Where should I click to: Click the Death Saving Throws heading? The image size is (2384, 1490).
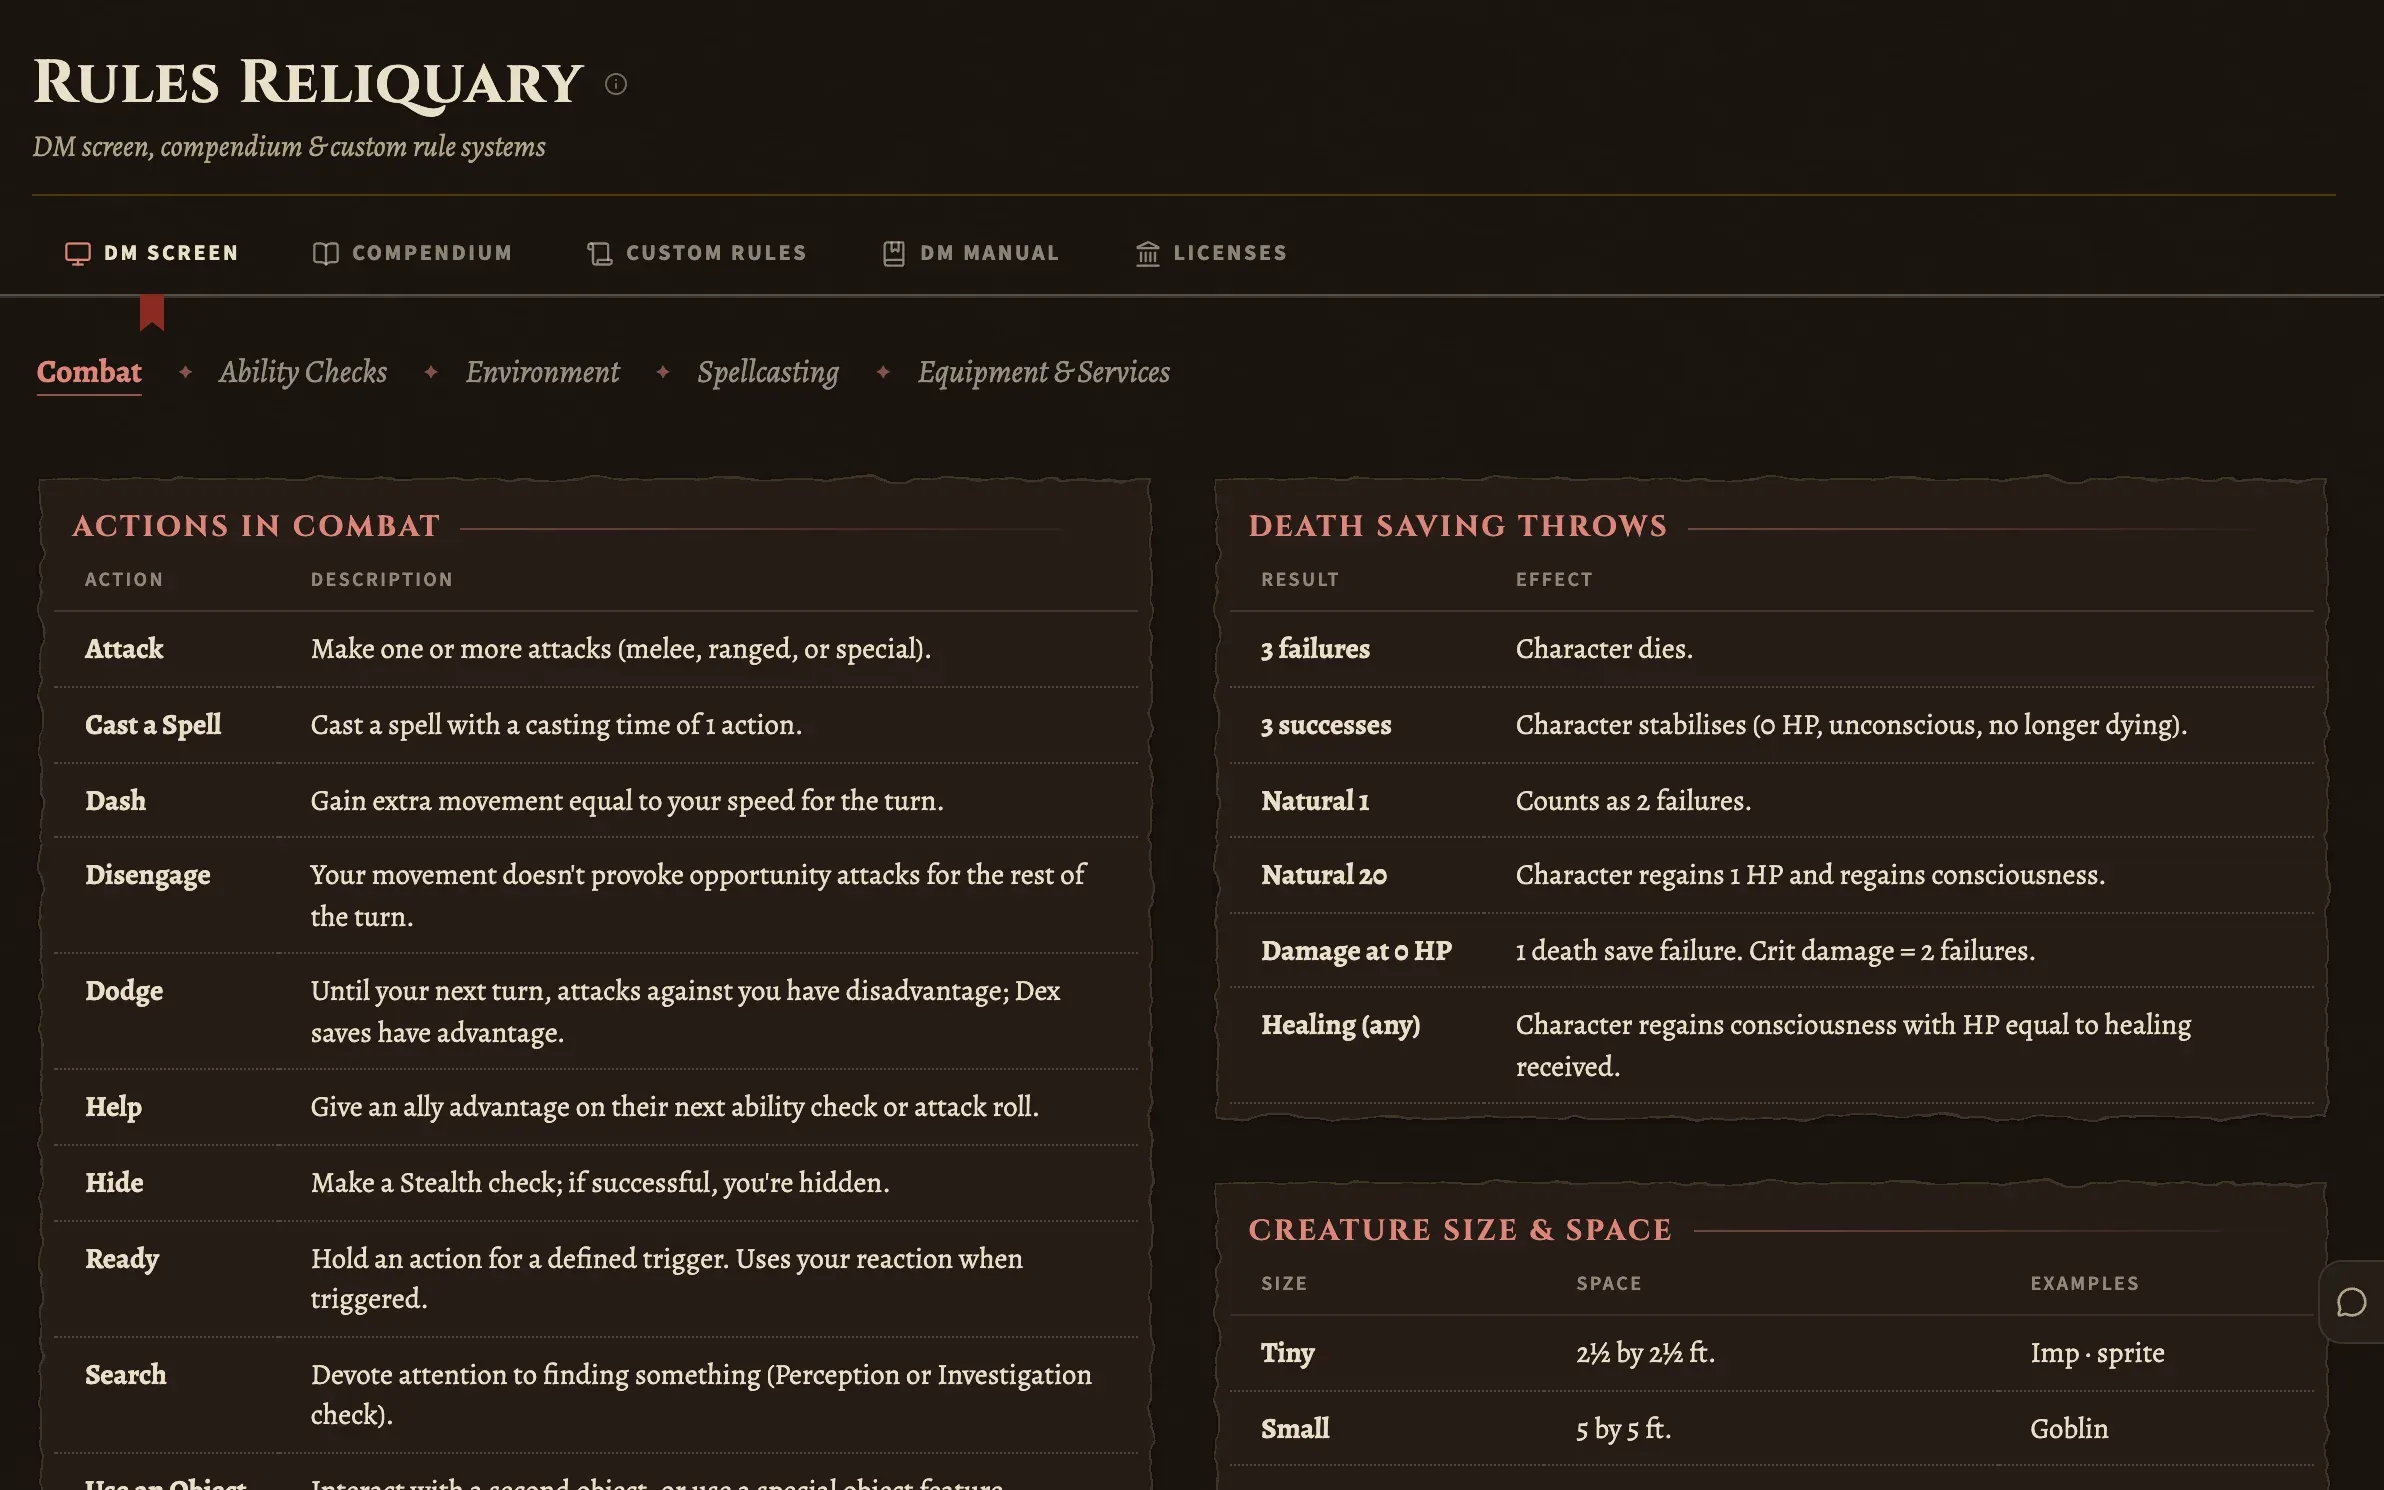tap(1458, 526)
